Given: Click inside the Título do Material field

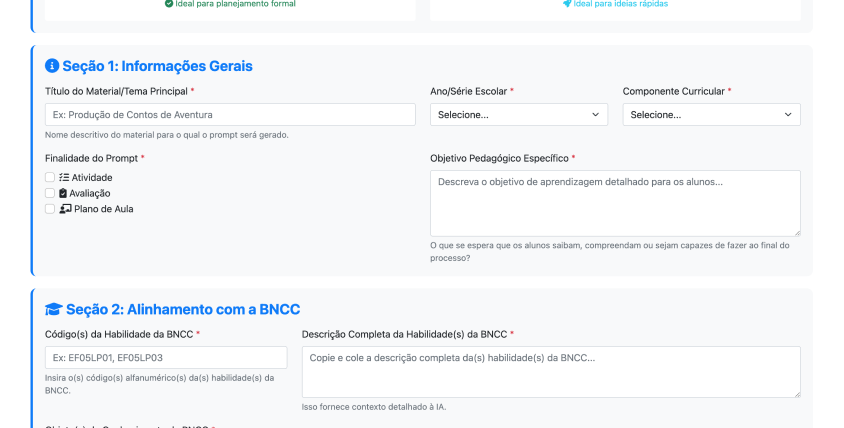Looking at the screenshot, I should pos(230,115).
